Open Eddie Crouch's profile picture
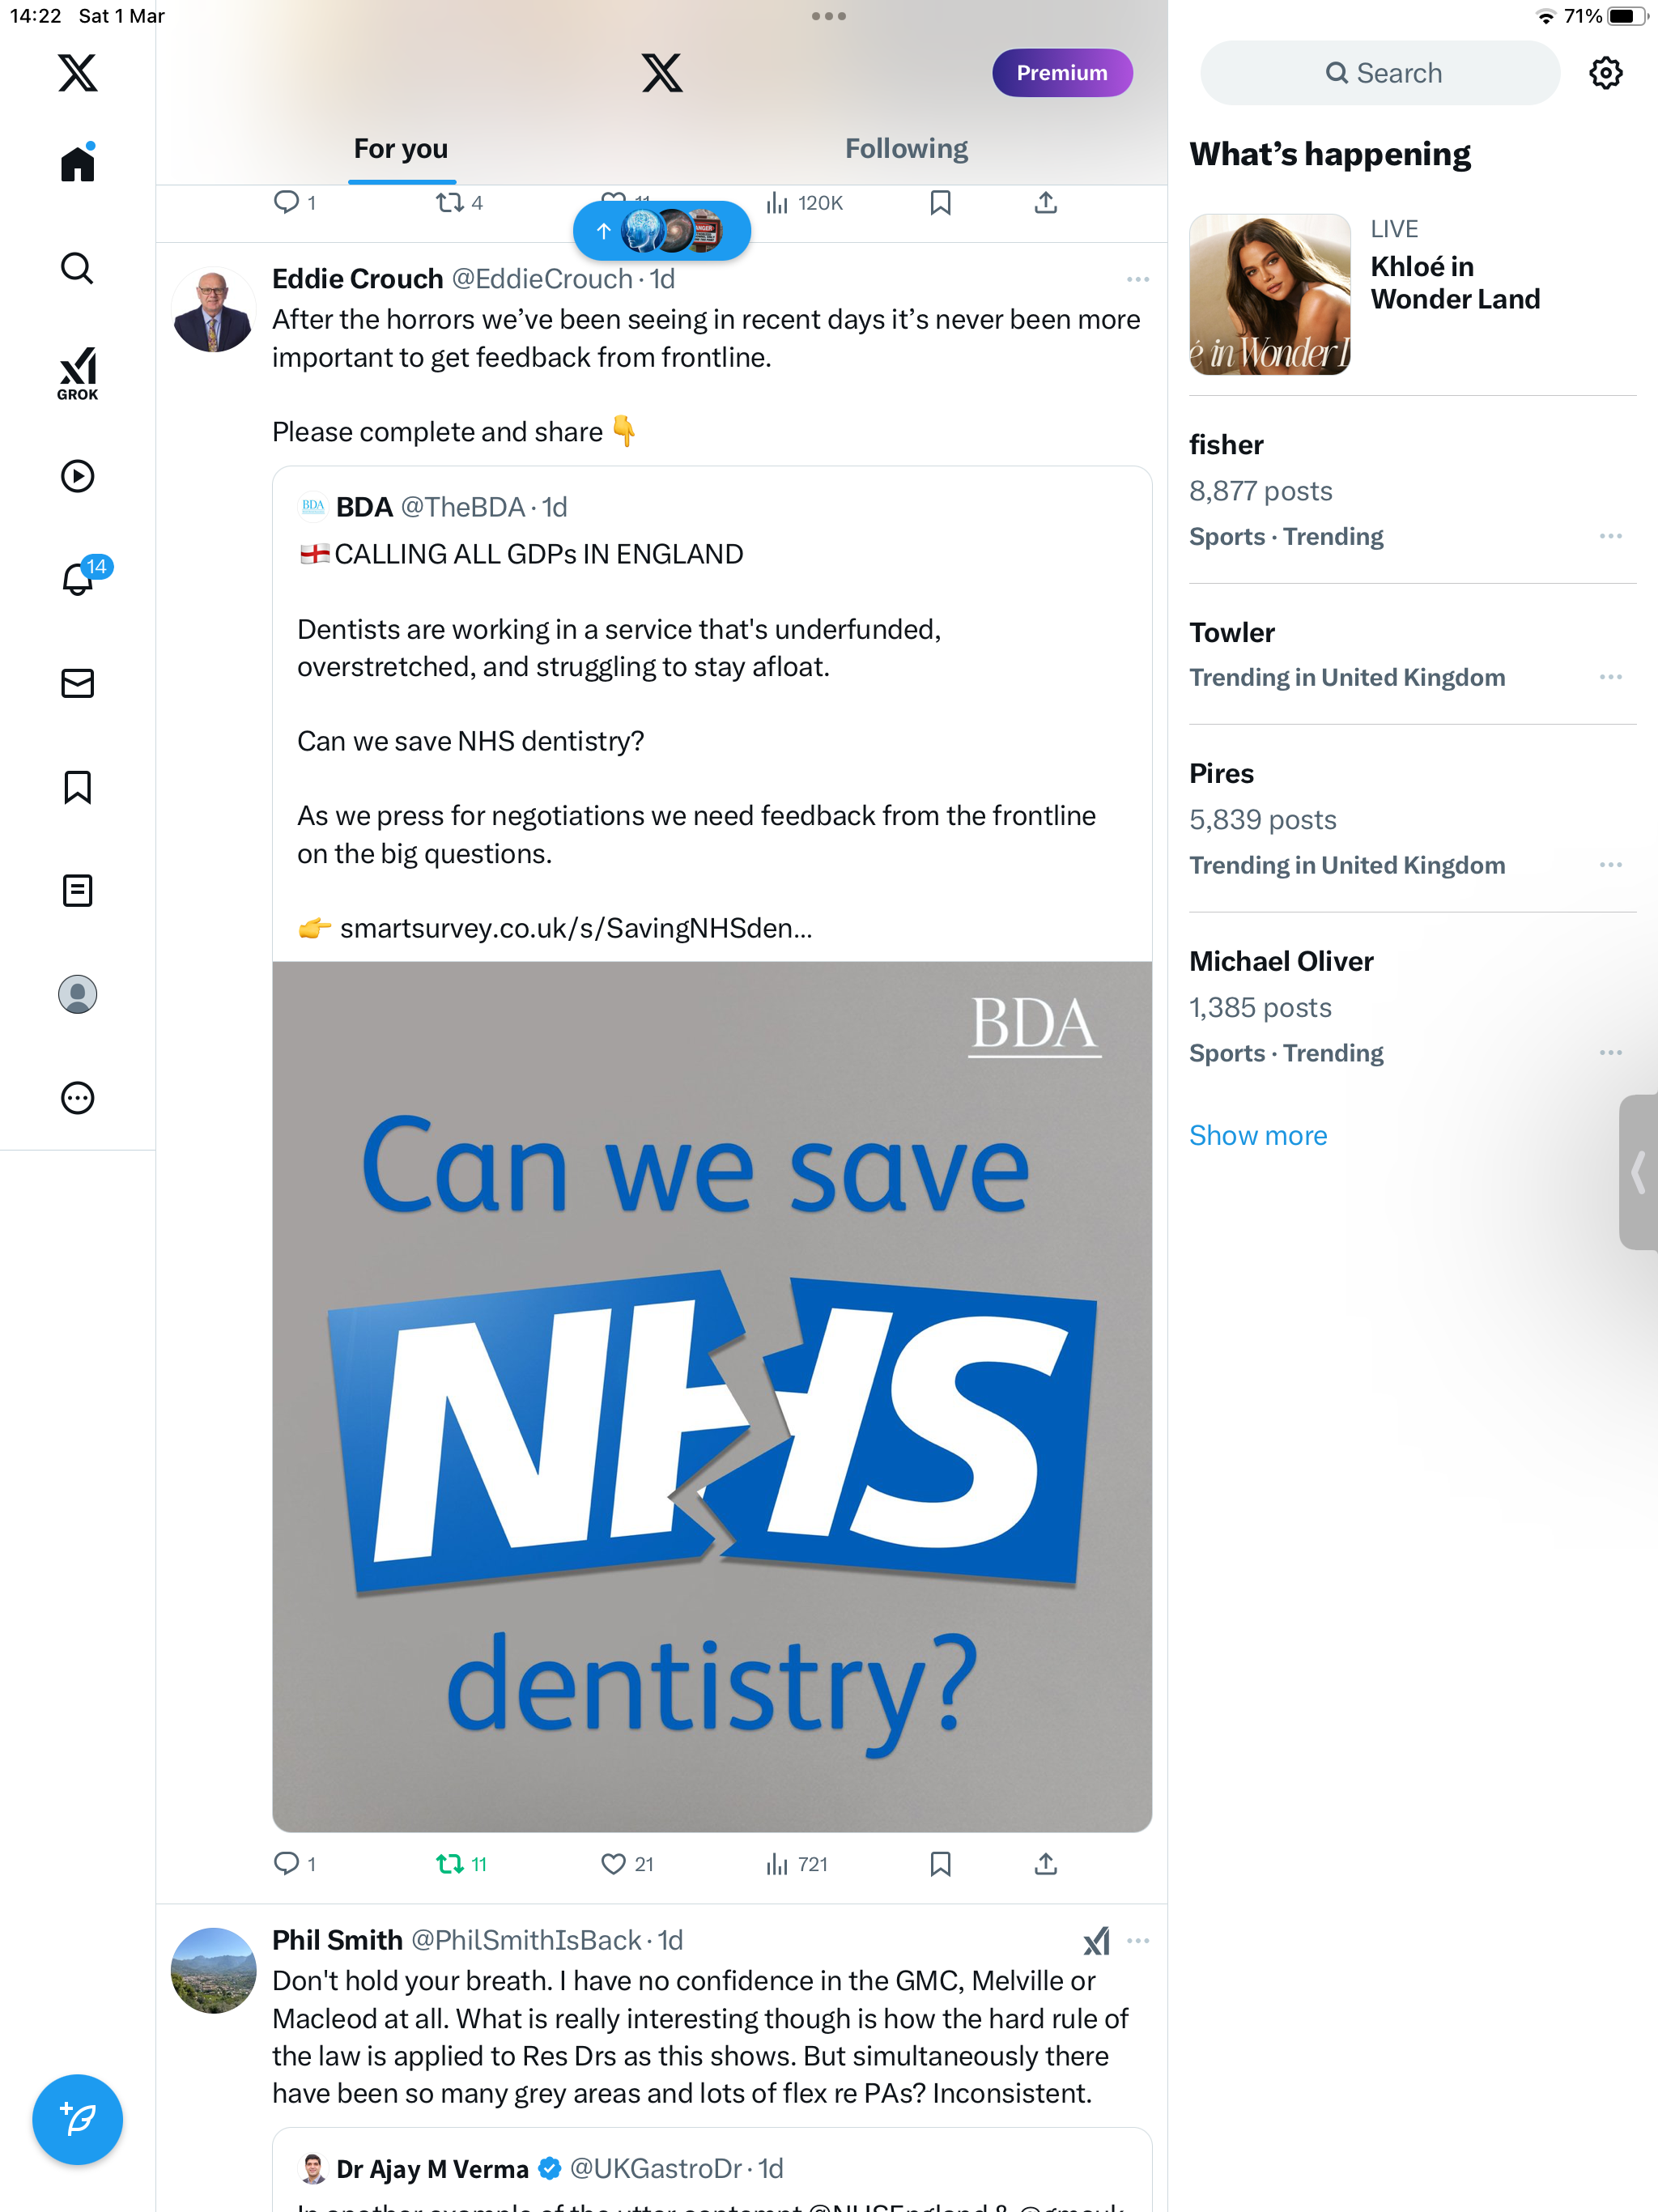This screenshot has width=1658, height=2212. pos(213,310)
